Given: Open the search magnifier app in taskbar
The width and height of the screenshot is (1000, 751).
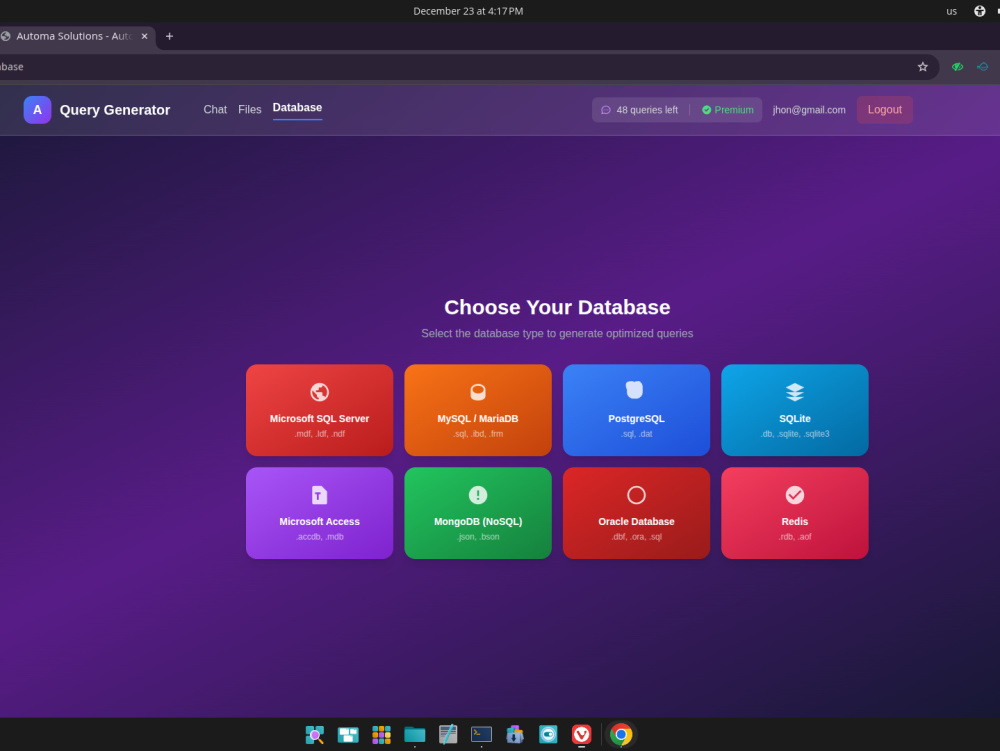Looking at the screenshot, I should [x=314, y=734].
